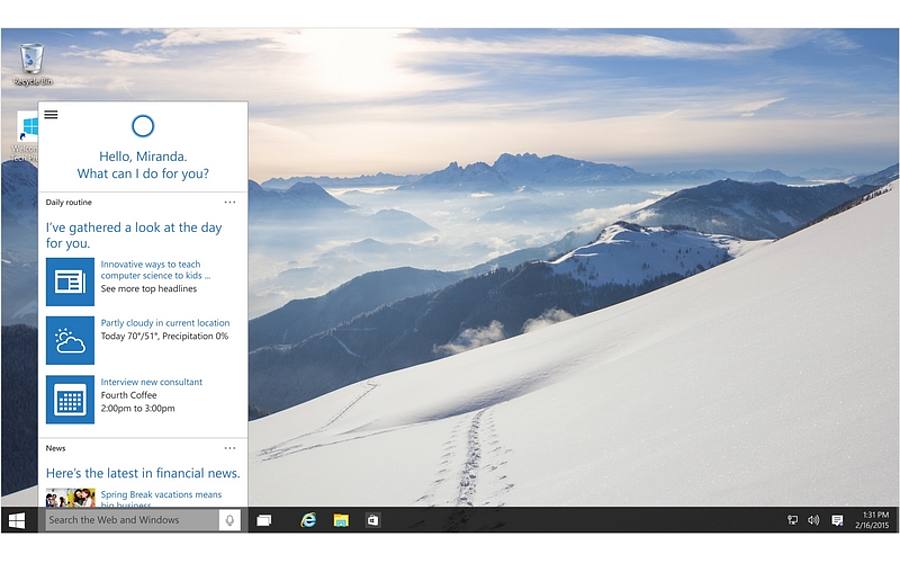900x563 pixels.
Task: Open the Store from the taskbar
Action: point(373,521)
